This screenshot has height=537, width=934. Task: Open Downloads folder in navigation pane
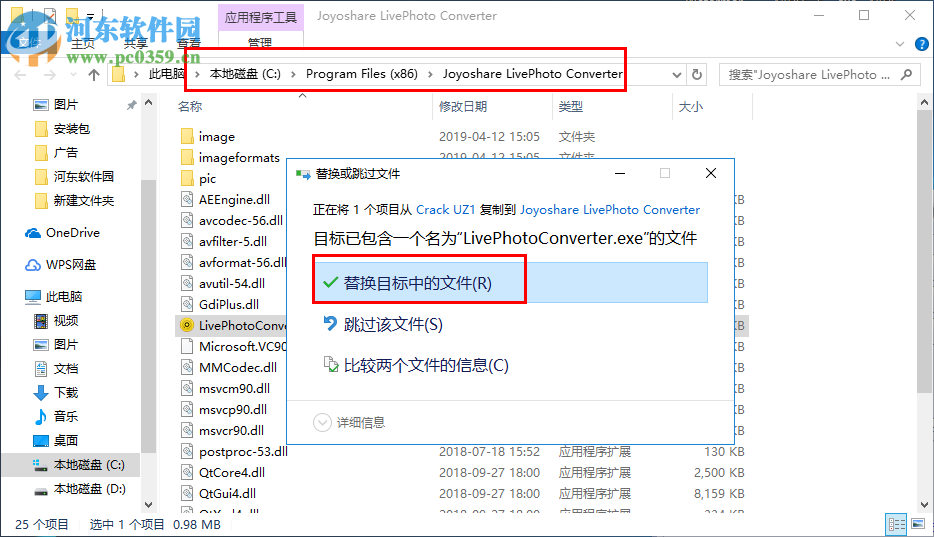56,392
